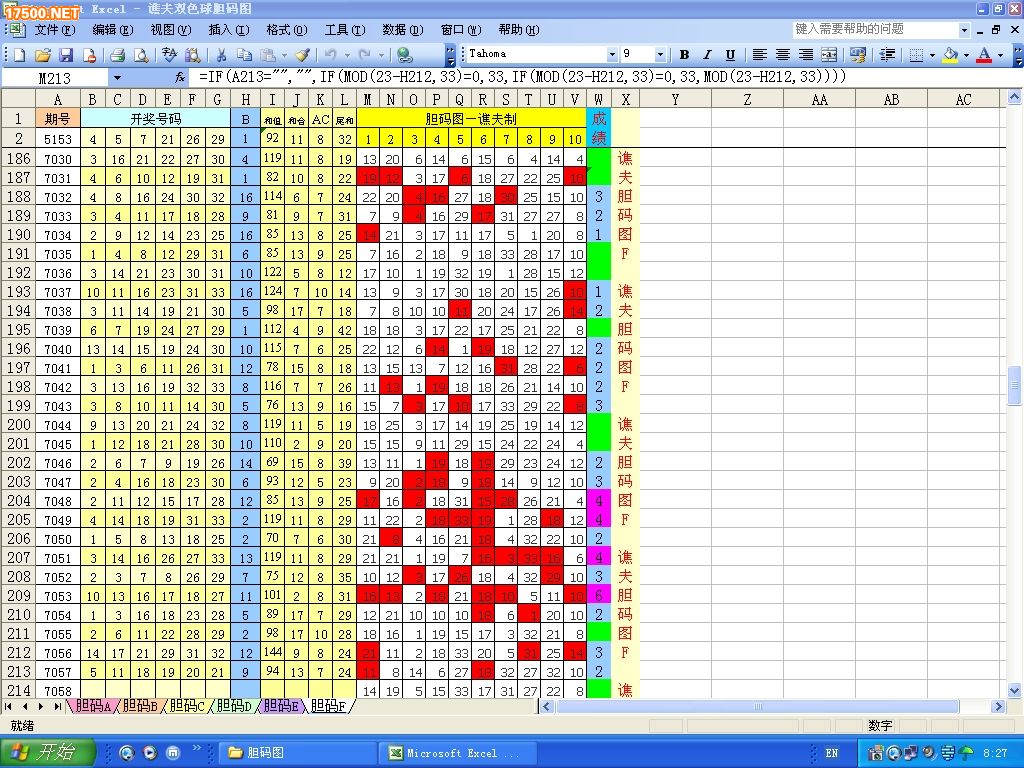The width and height of the screenshot is (1024, 768).
Task: Align text right
Action: (x=806, y=55)
